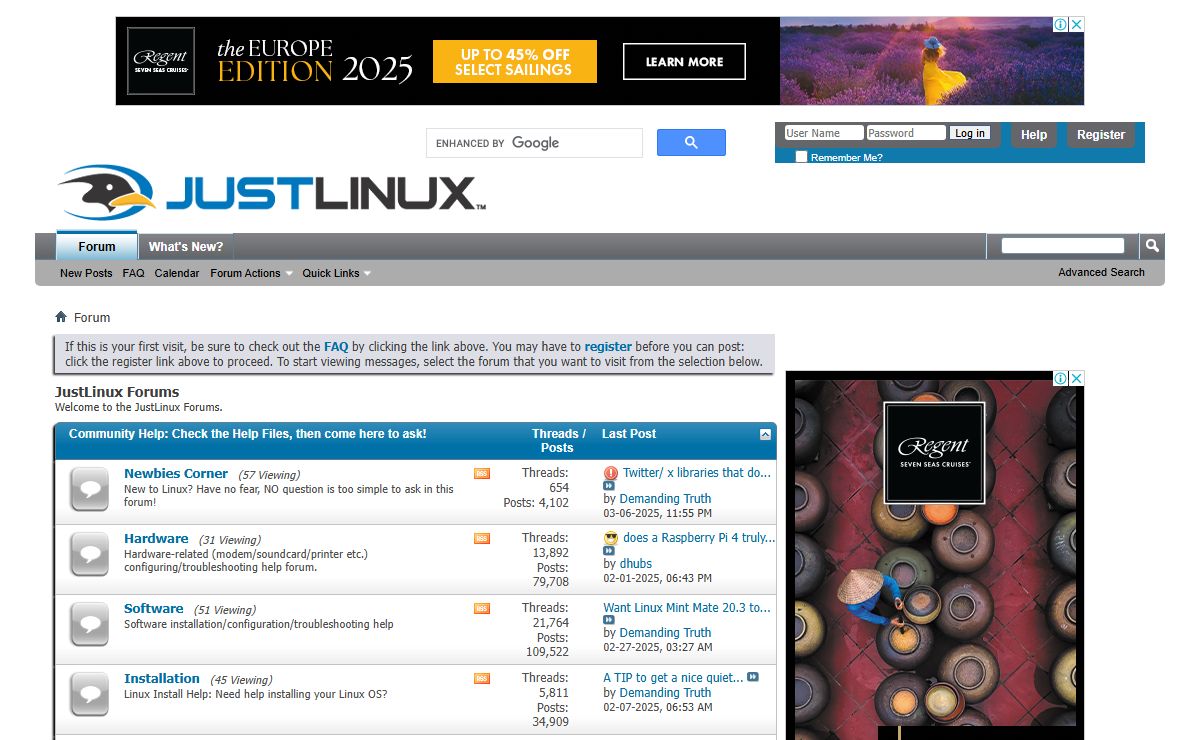The image size is (1200, 740).
Task: Go to last post of quiet TIP thread
Action: tap(753, 677)
